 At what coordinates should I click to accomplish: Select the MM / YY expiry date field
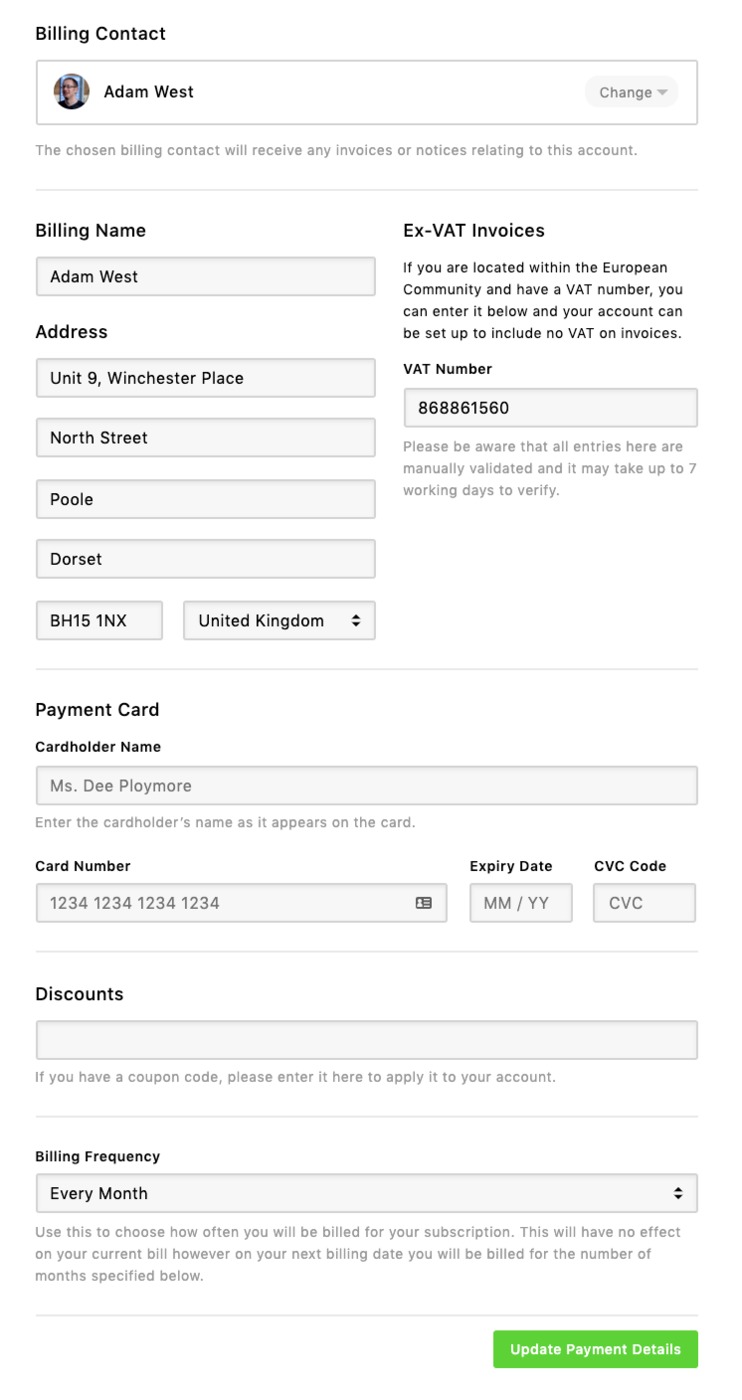point(521,903)
